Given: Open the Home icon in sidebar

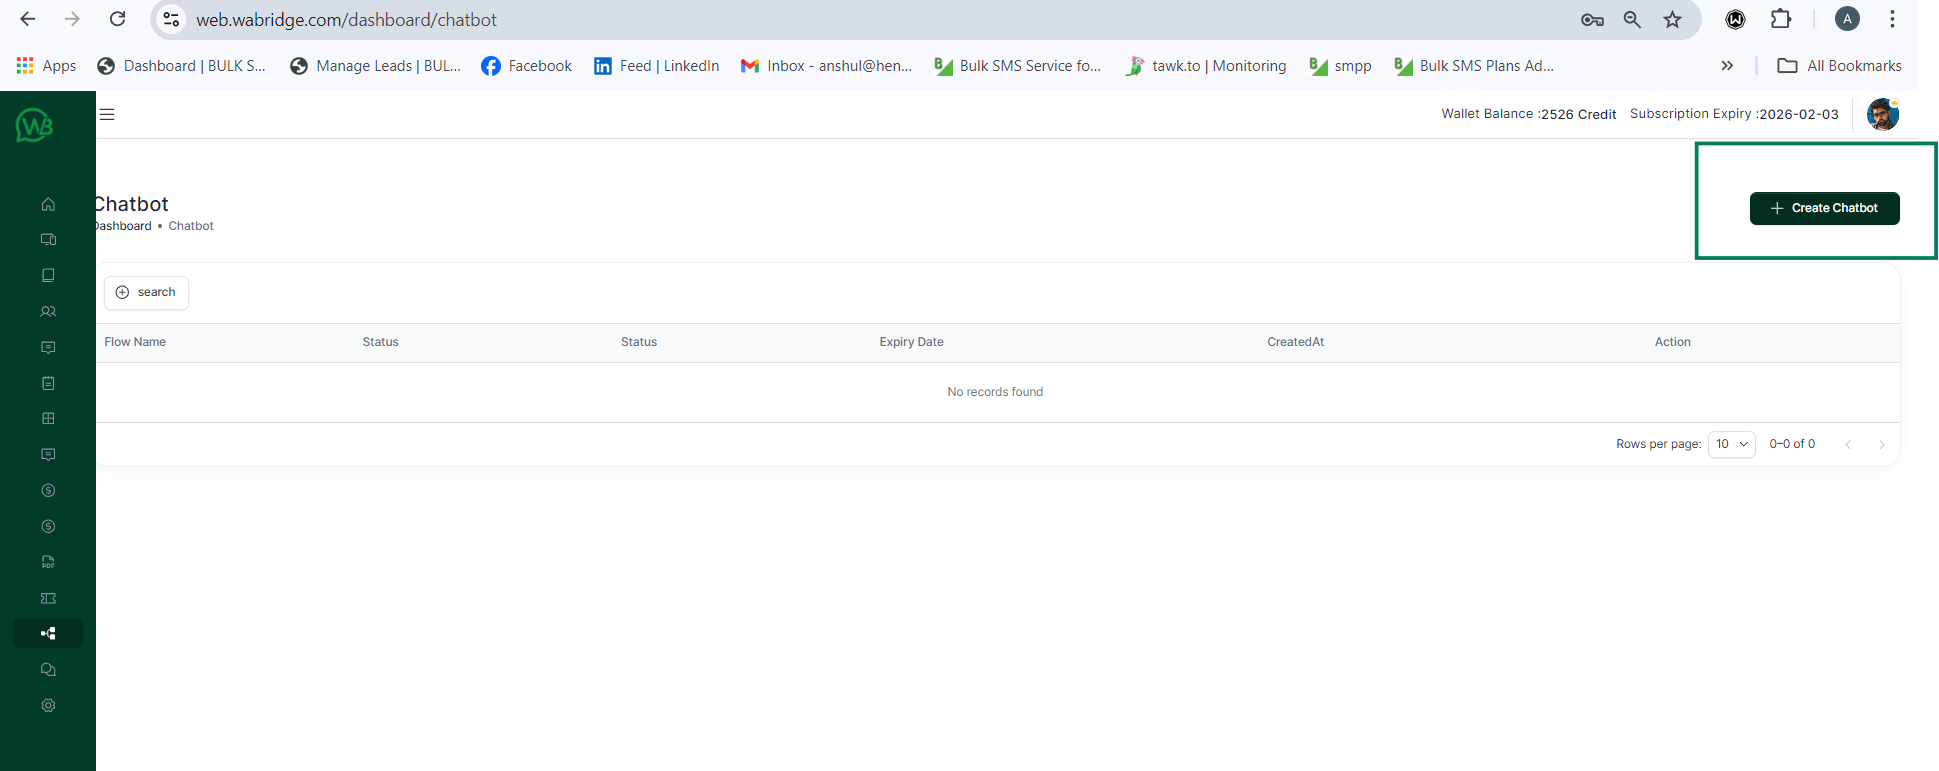Looking at the screenshot, I should click(x=48, y=204).
